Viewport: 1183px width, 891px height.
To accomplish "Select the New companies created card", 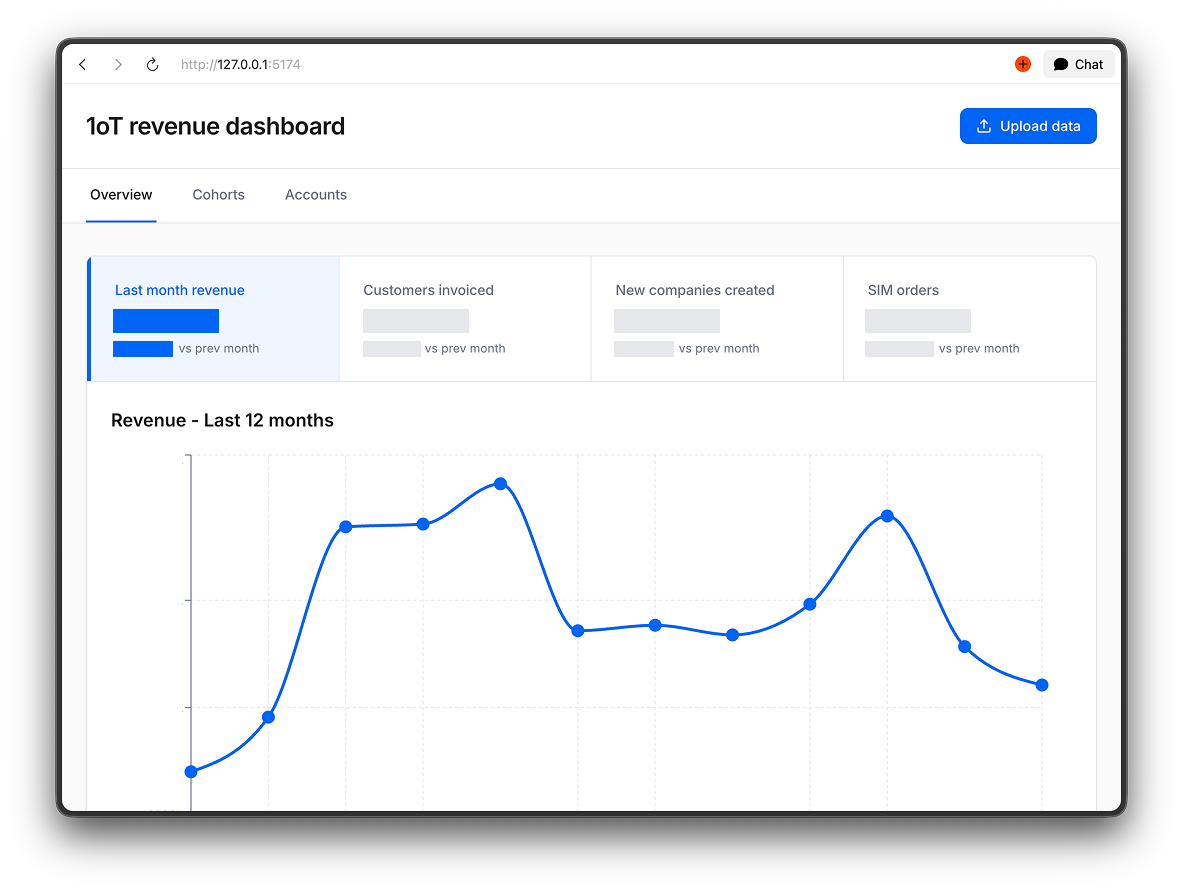I will click(717, 318).
